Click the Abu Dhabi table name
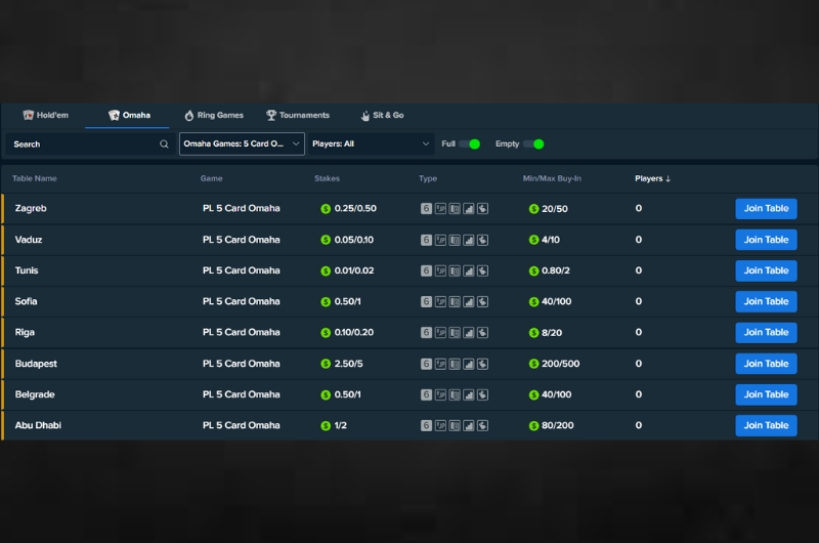819x543 pixels. coord(38,425)
